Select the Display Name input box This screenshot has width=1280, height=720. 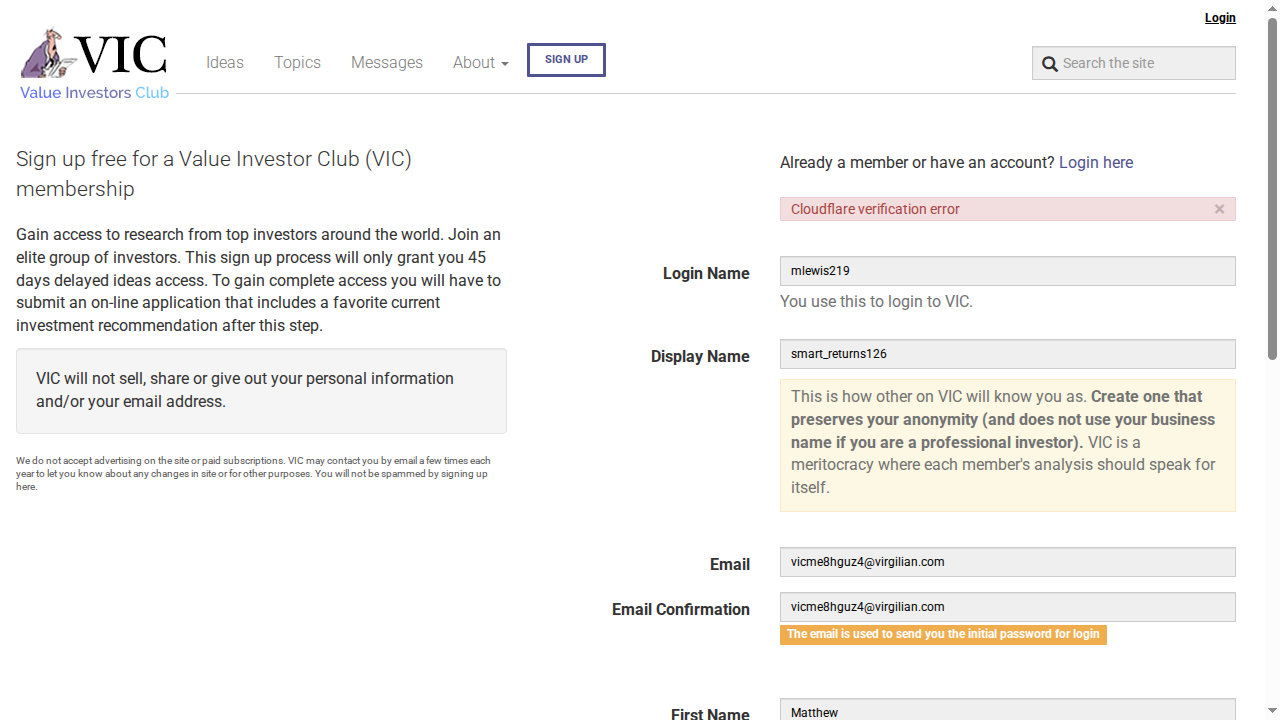[1007, 354]
